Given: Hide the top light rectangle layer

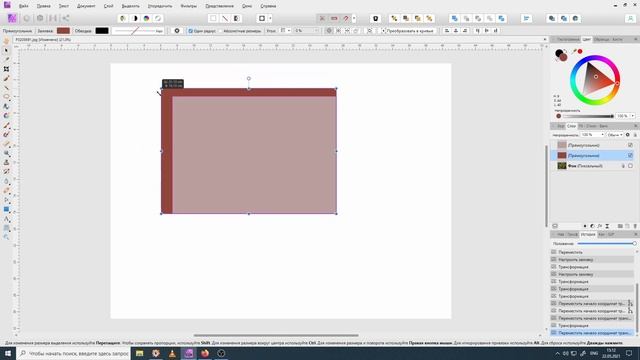Looking at the screenshot, I should click(630, 145).
